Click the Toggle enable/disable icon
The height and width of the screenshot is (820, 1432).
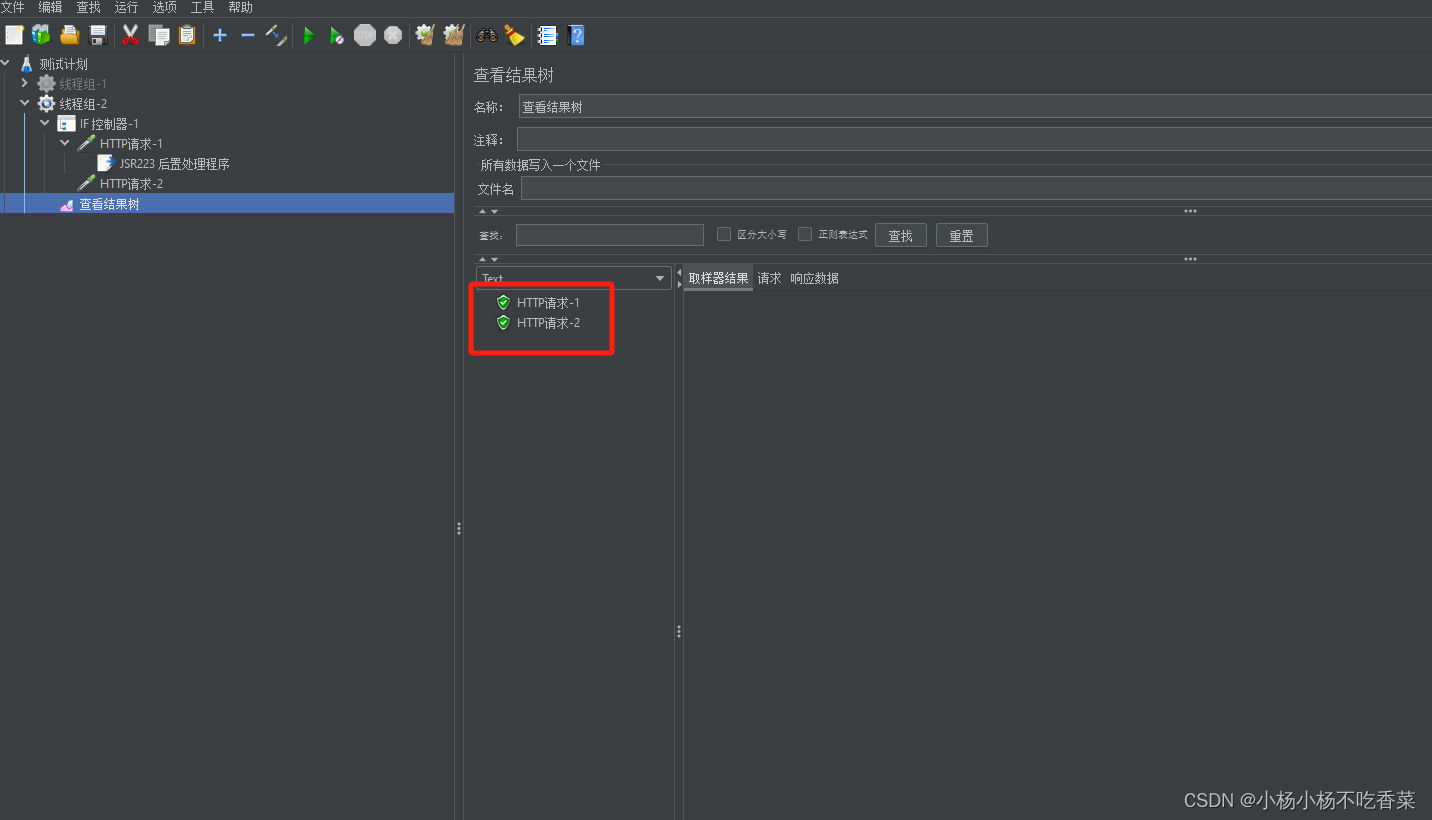click(x=276, y=35)
